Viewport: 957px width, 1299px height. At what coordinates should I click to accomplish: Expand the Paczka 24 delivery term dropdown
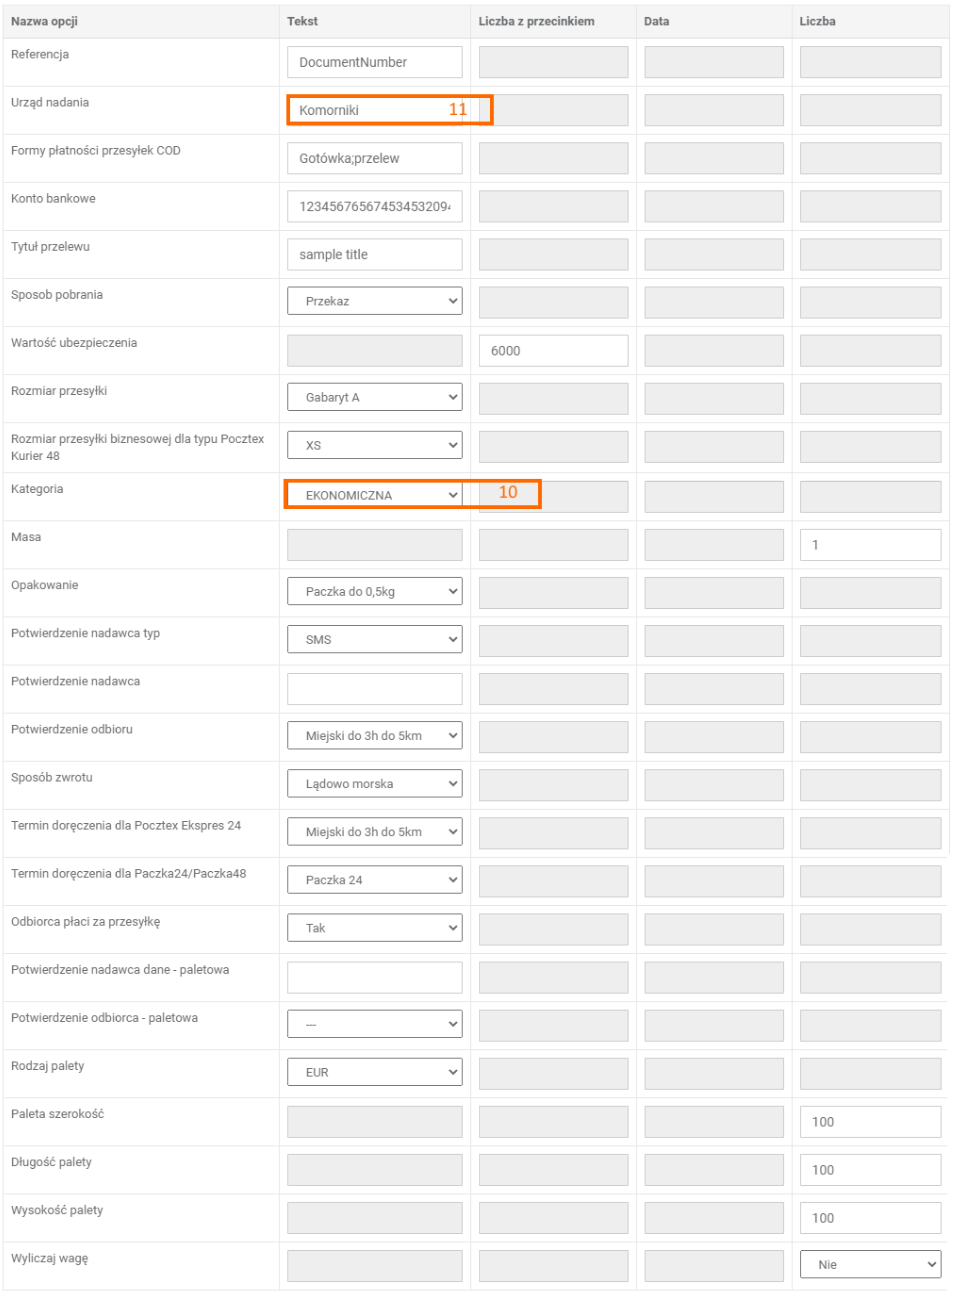[374, 880]
